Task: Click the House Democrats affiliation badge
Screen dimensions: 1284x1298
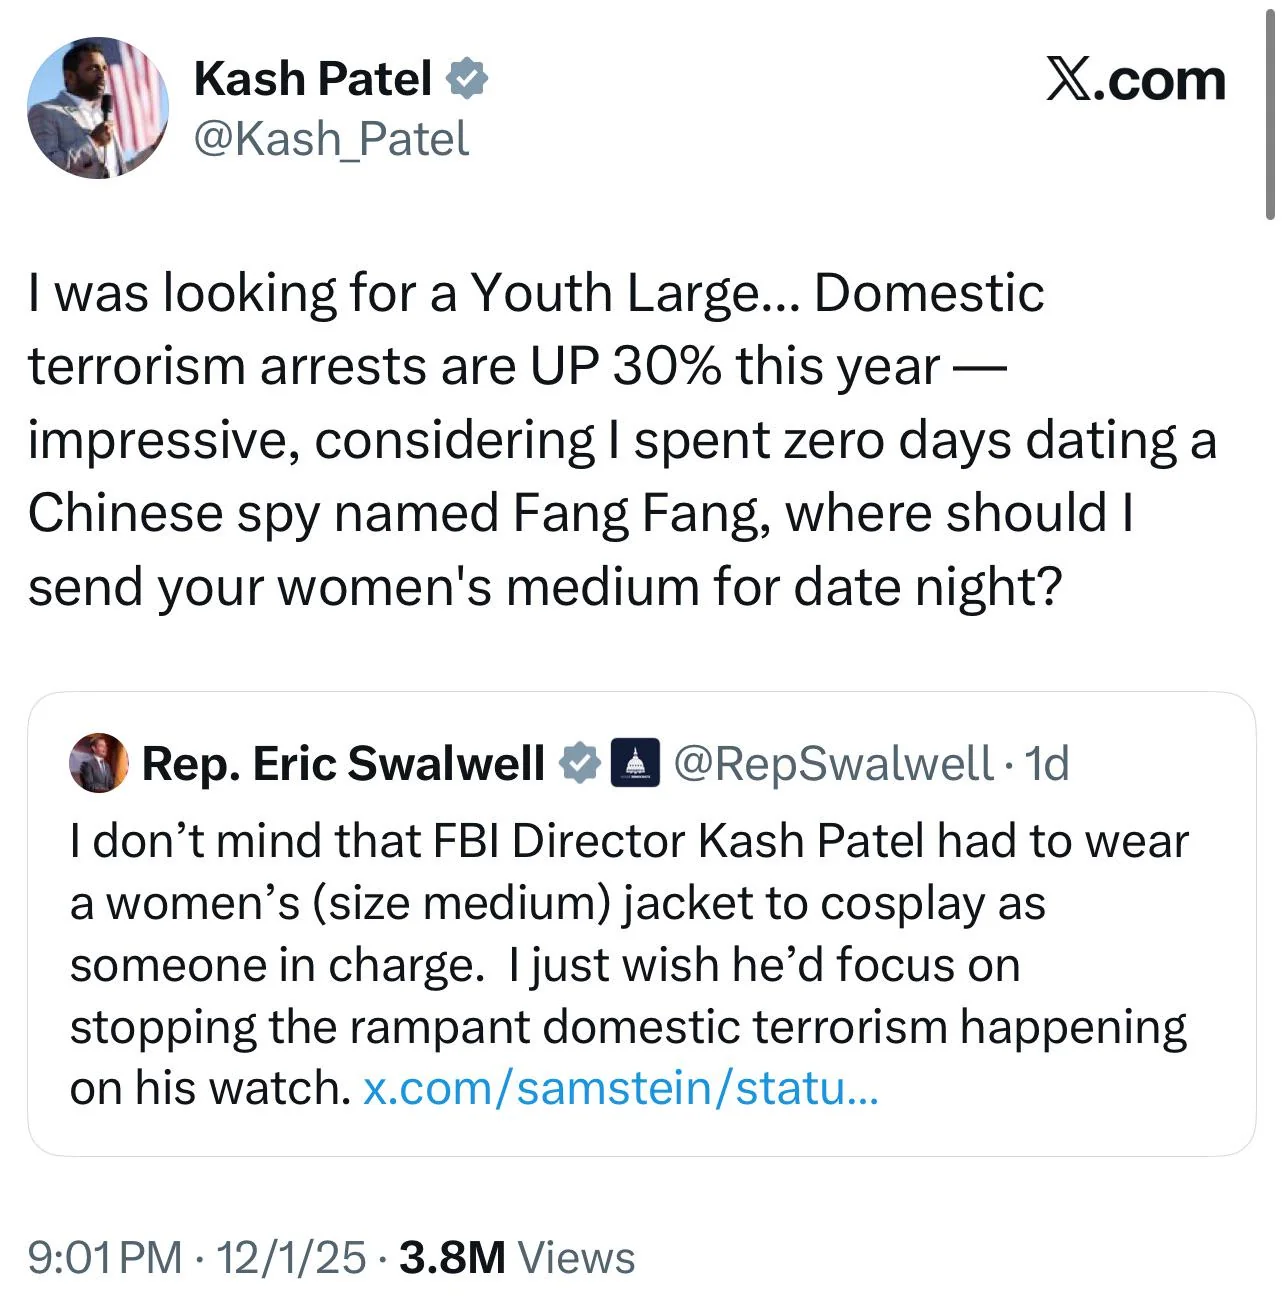Action: click(x=635, y=763)
